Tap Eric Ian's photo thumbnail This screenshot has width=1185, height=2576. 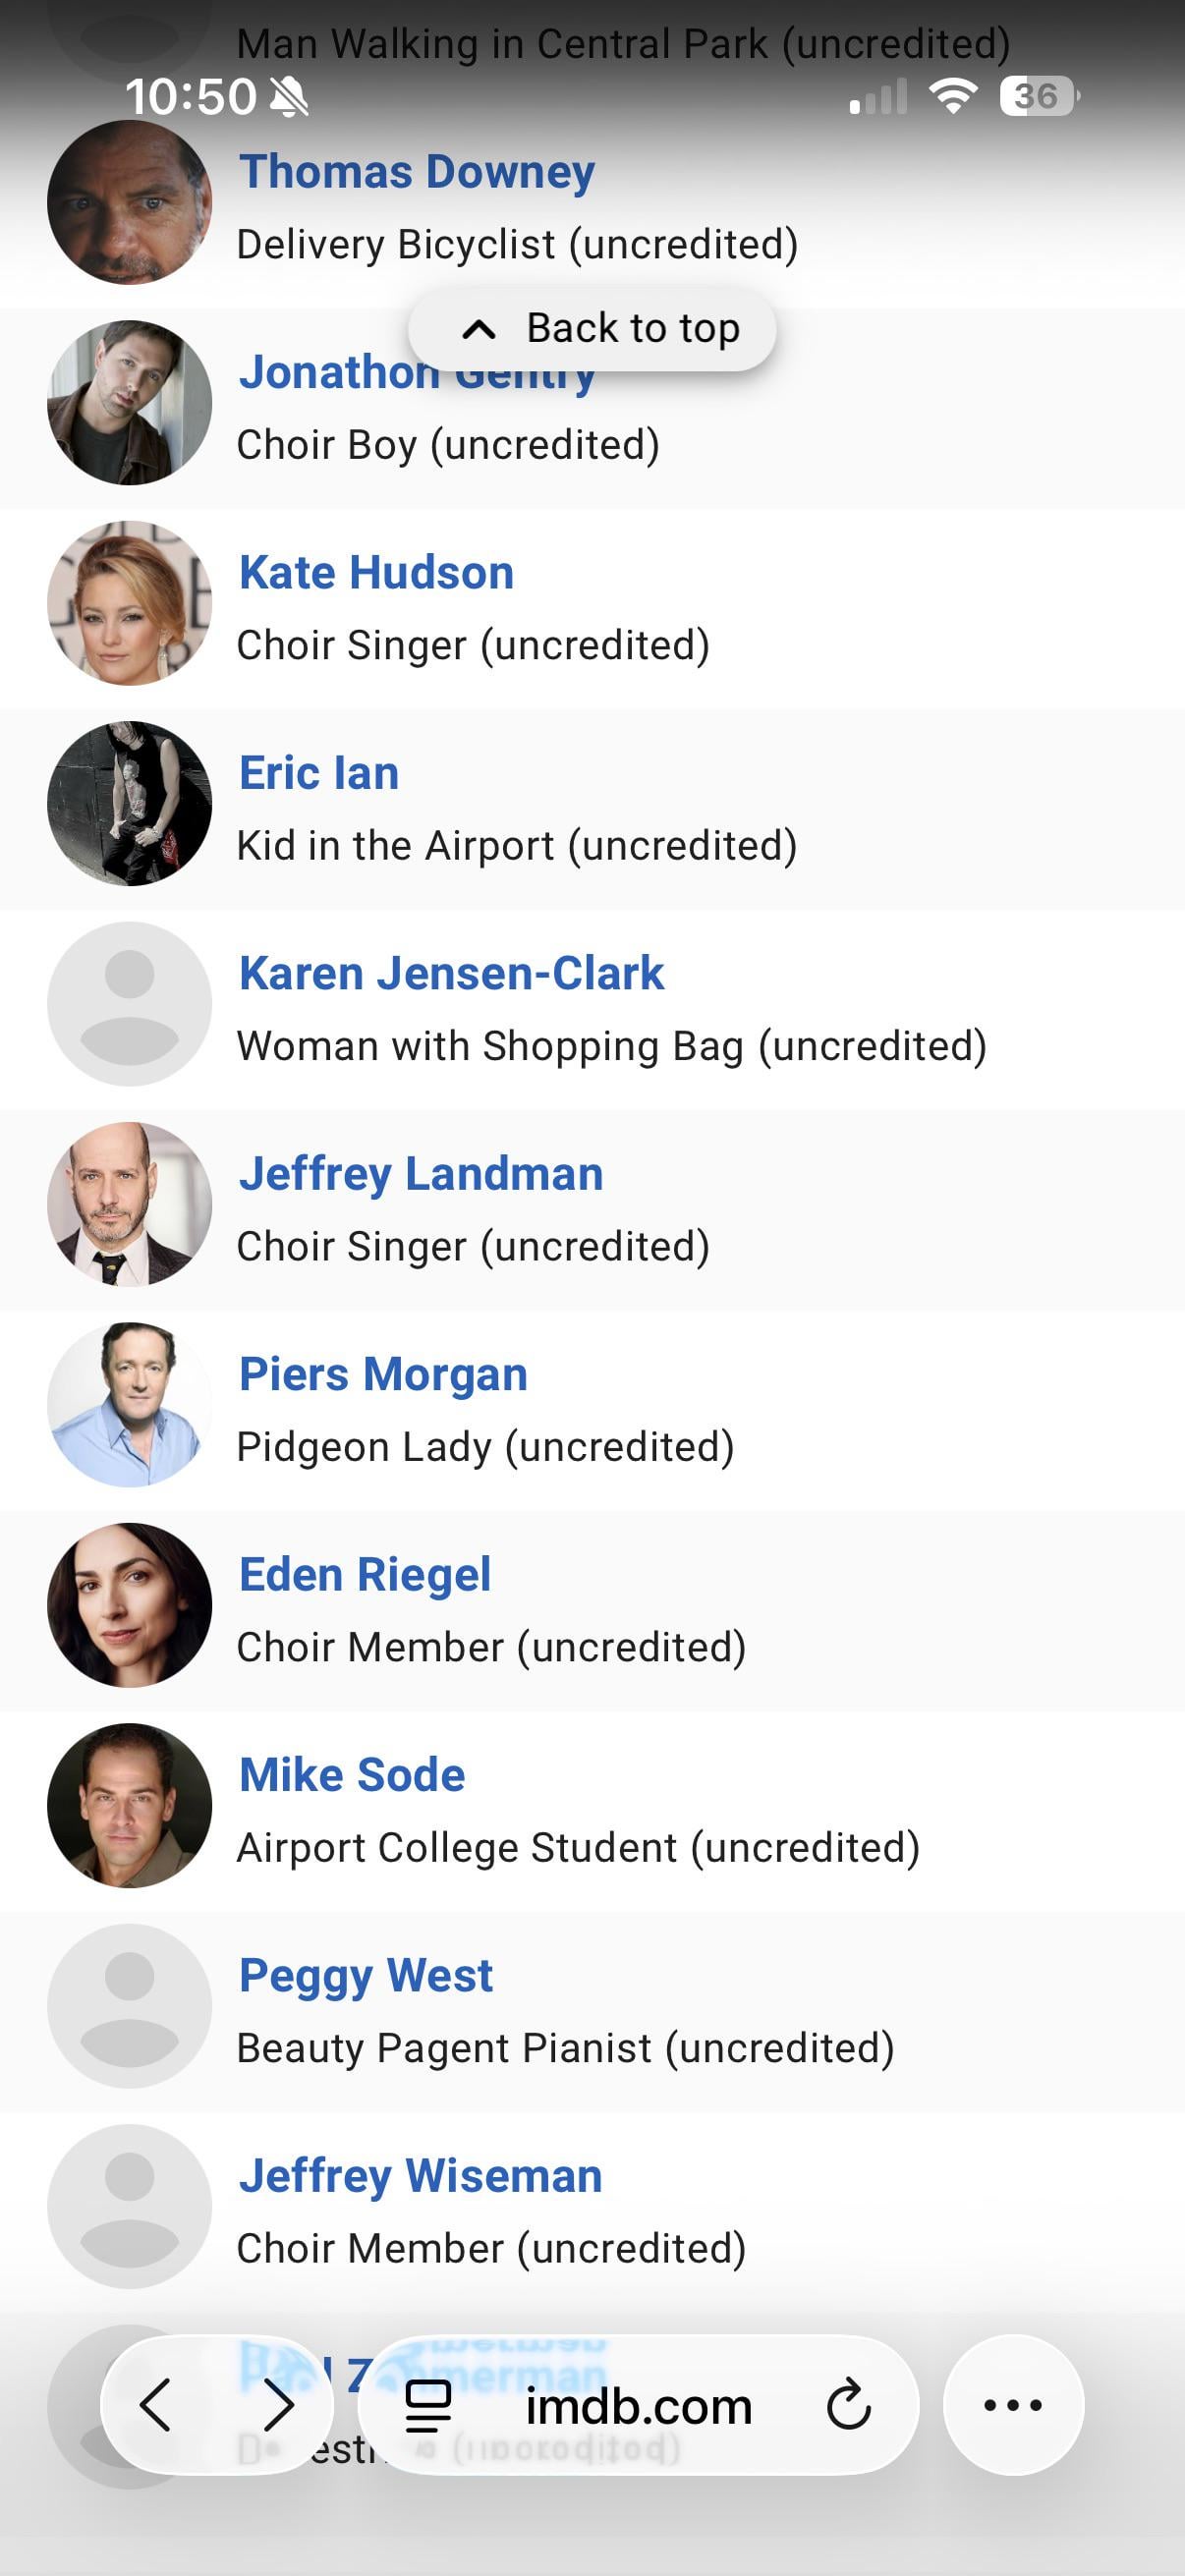tap(129, 803)
